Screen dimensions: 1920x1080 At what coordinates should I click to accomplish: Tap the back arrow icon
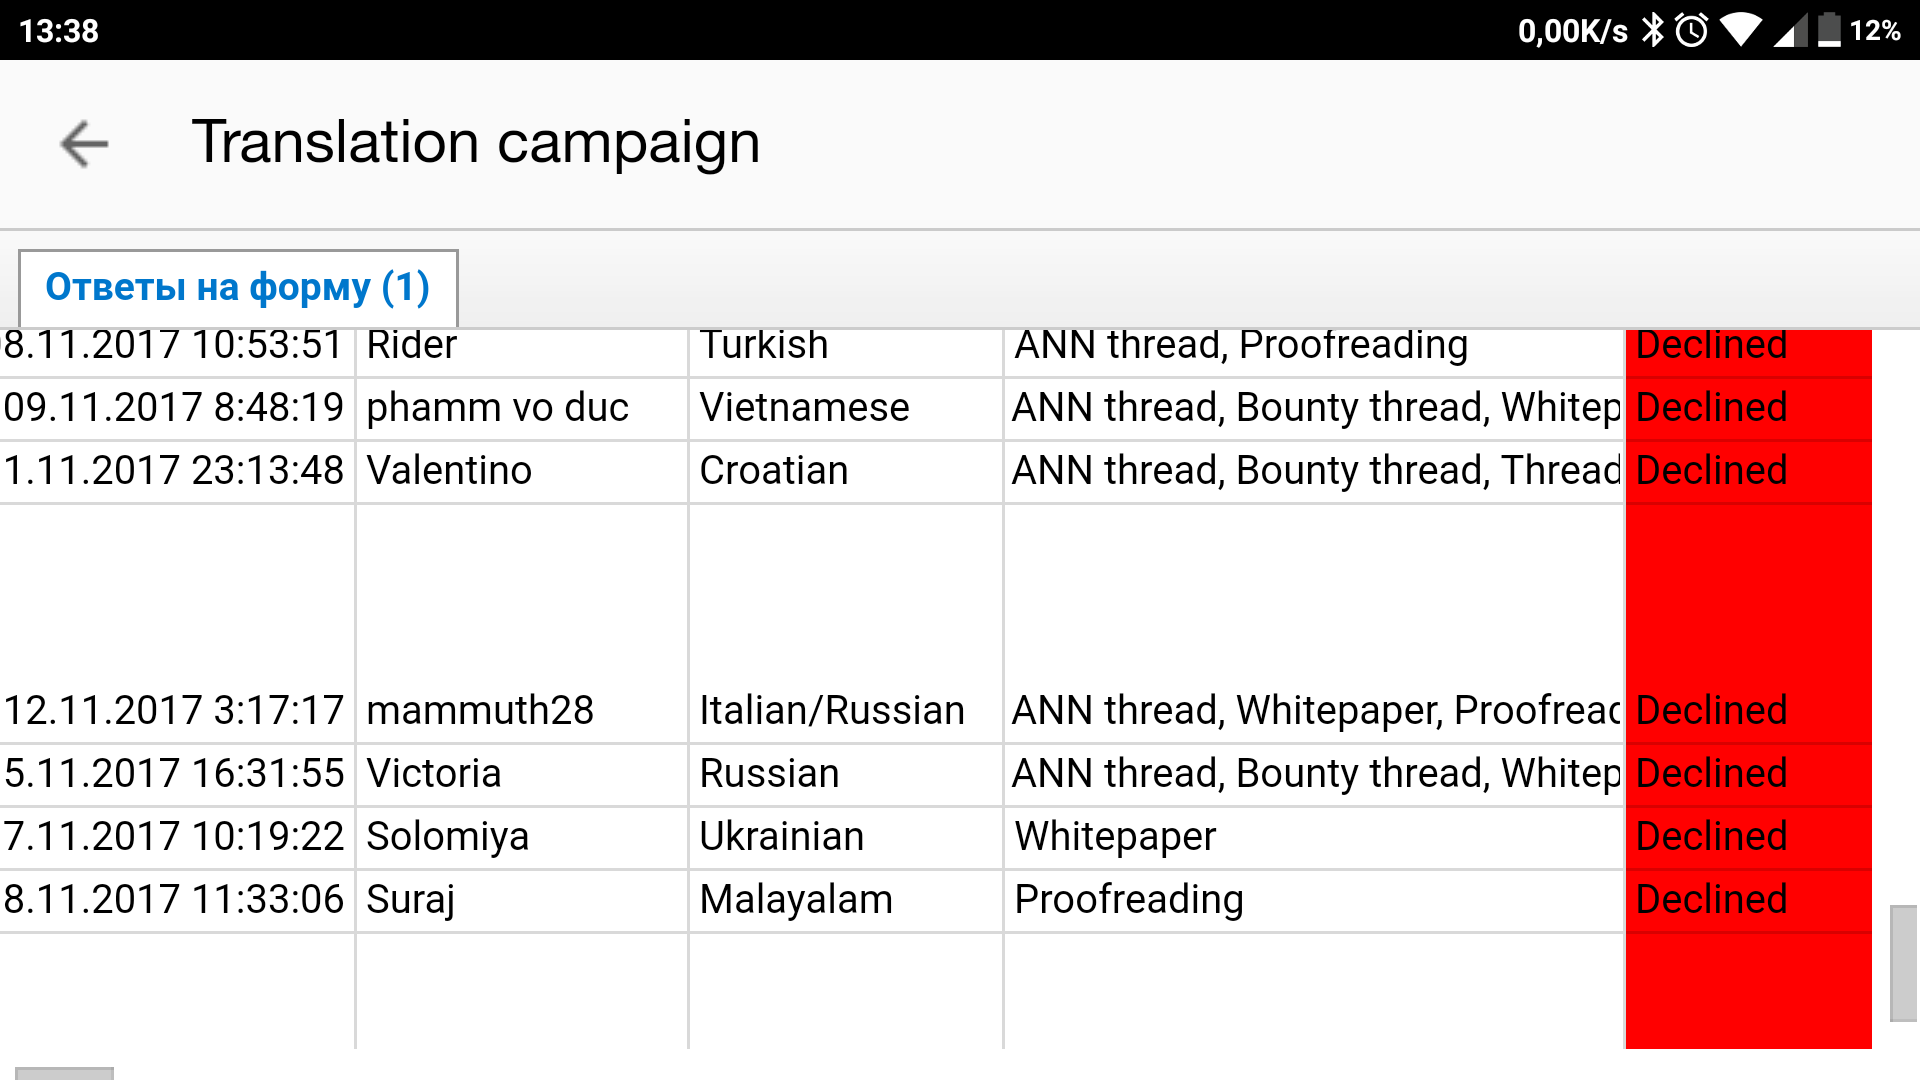click(84, 144)
